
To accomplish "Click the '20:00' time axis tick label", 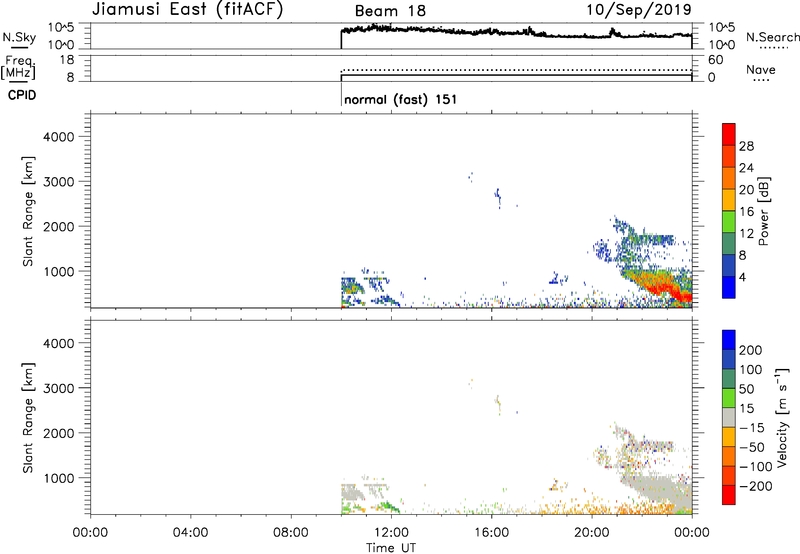I will (x=592, y=533).
